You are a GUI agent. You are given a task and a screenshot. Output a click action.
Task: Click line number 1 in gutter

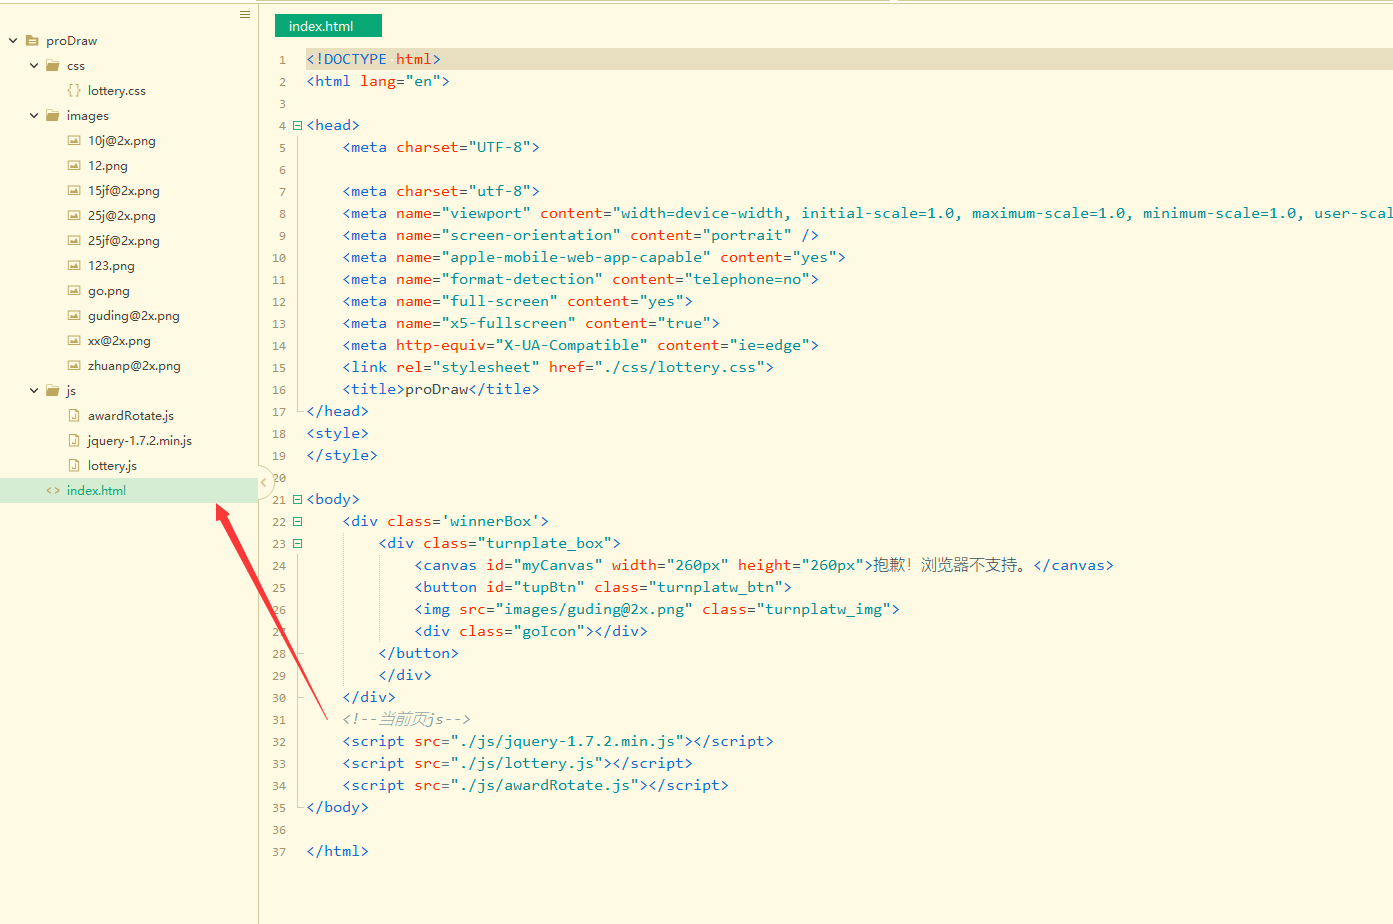pos(282,60)
